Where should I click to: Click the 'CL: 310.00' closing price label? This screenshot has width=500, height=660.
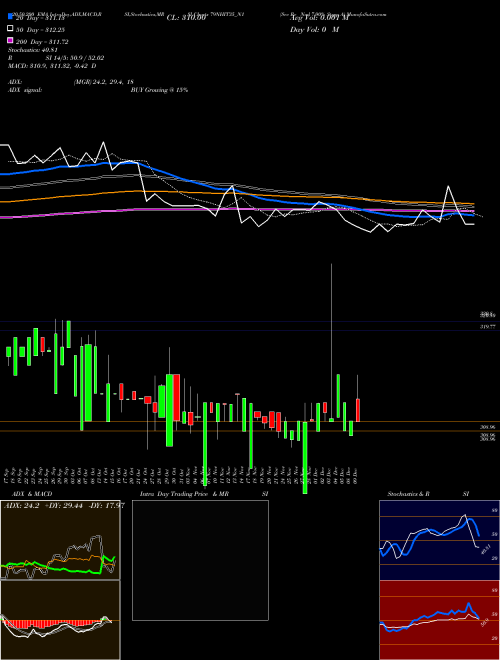tap(186, 18)
